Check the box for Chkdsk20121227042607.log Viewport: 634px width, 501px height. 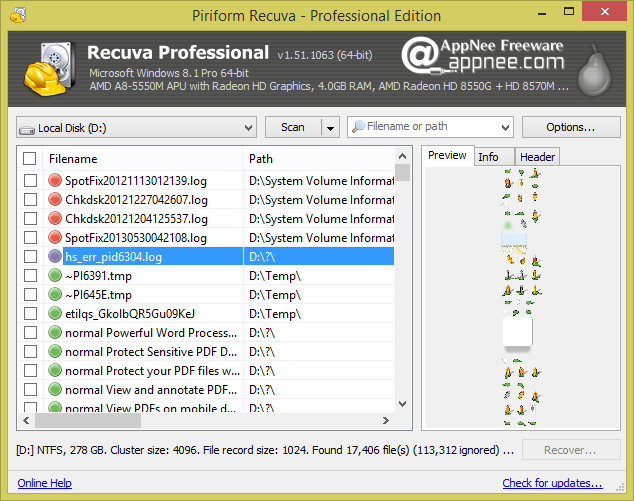30,199
